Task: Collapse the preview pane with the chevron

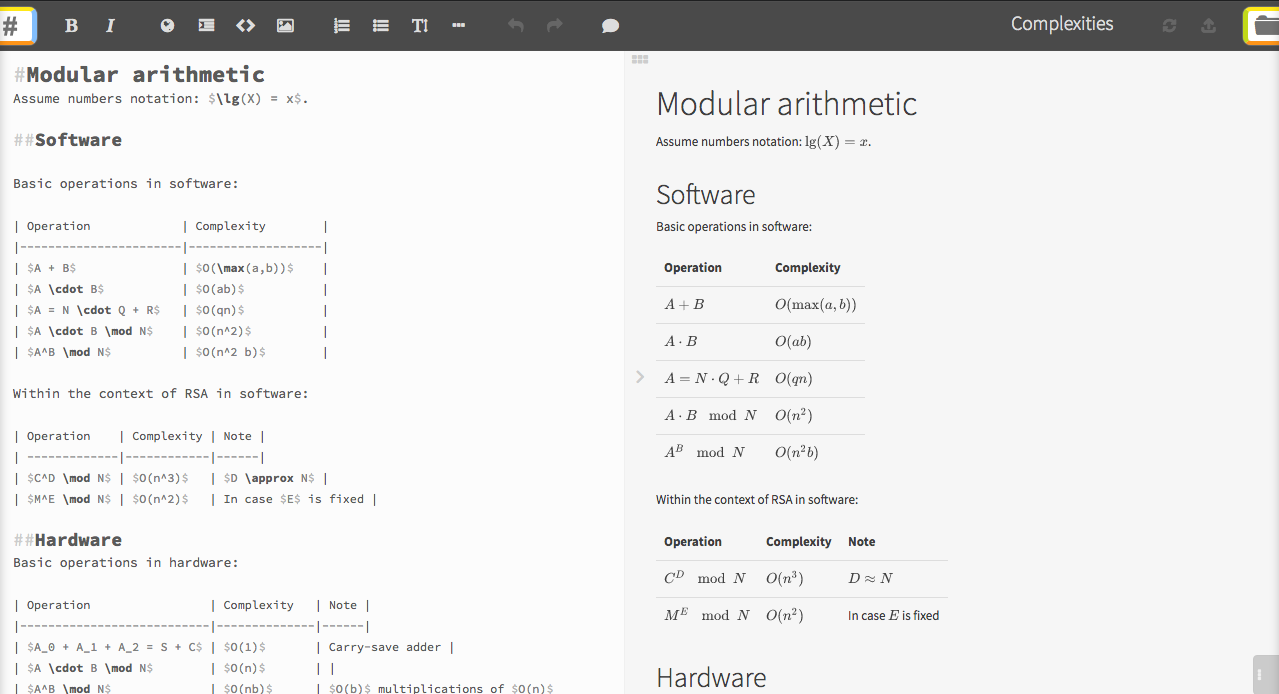Action: pos(639,377)
